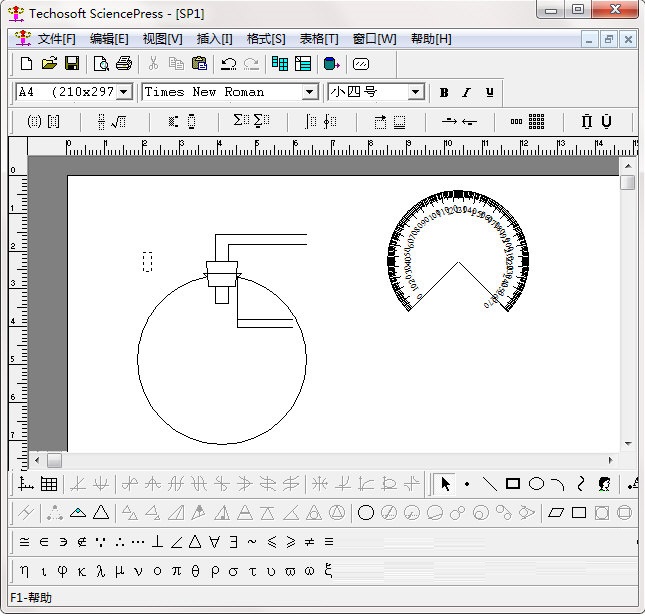Click the Undo arrow icon

229,64
